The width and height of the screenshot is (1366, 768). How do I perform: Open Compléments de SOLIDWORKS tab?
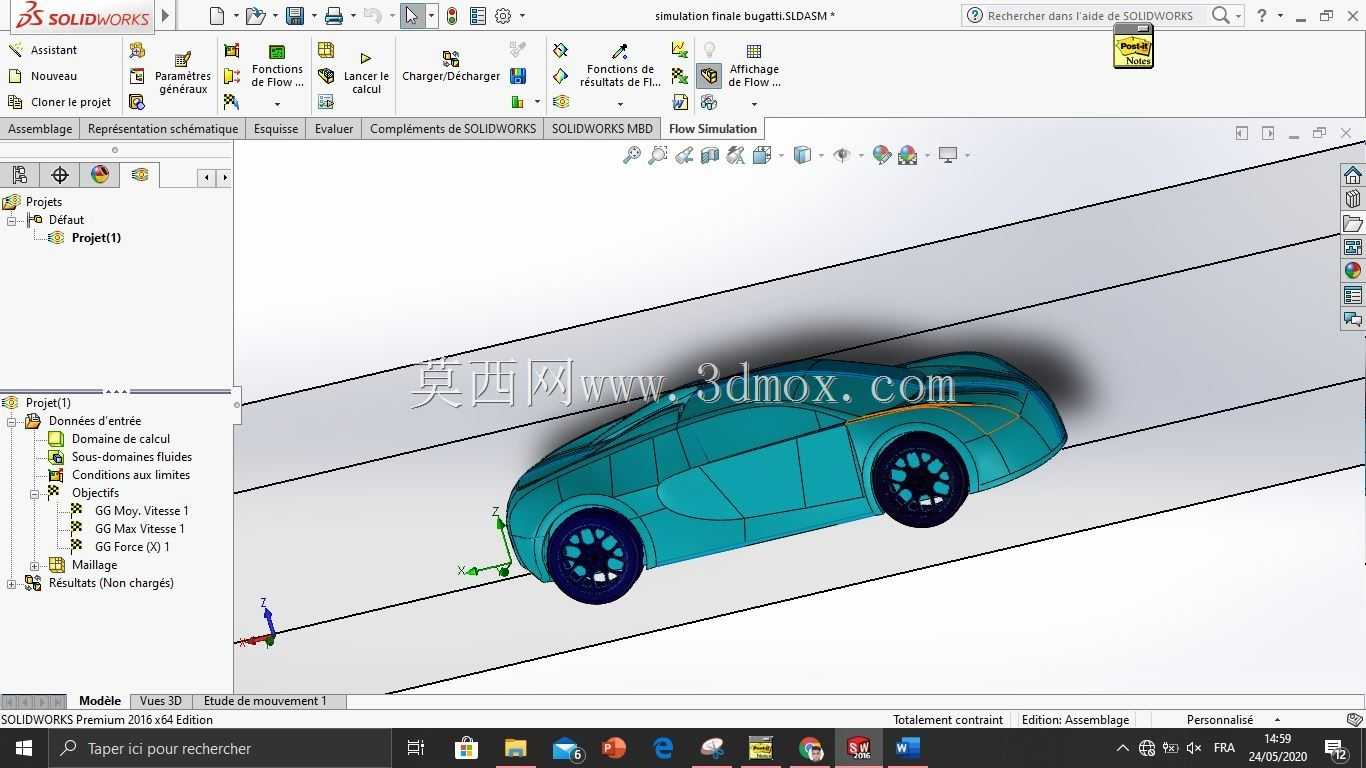453,129
